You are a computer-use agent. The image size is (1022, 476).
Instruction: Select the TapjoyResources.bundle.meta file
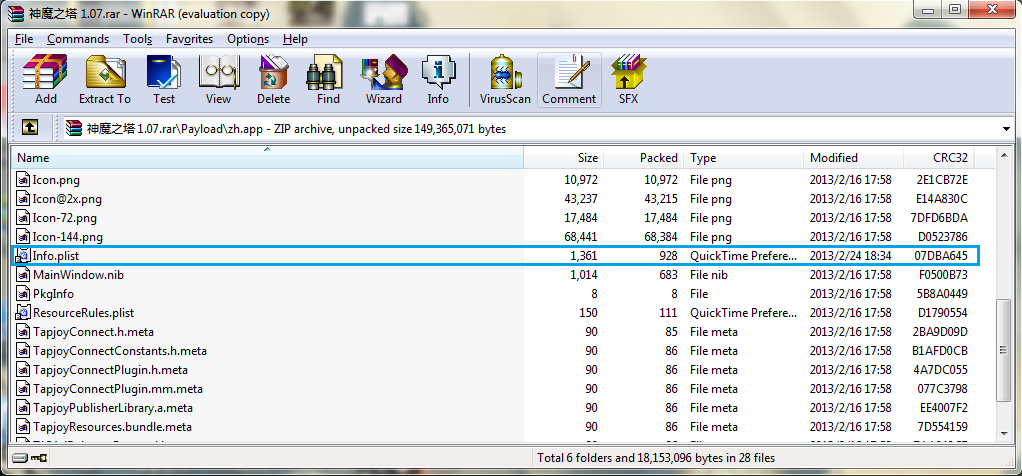click(x=112, y=427)
